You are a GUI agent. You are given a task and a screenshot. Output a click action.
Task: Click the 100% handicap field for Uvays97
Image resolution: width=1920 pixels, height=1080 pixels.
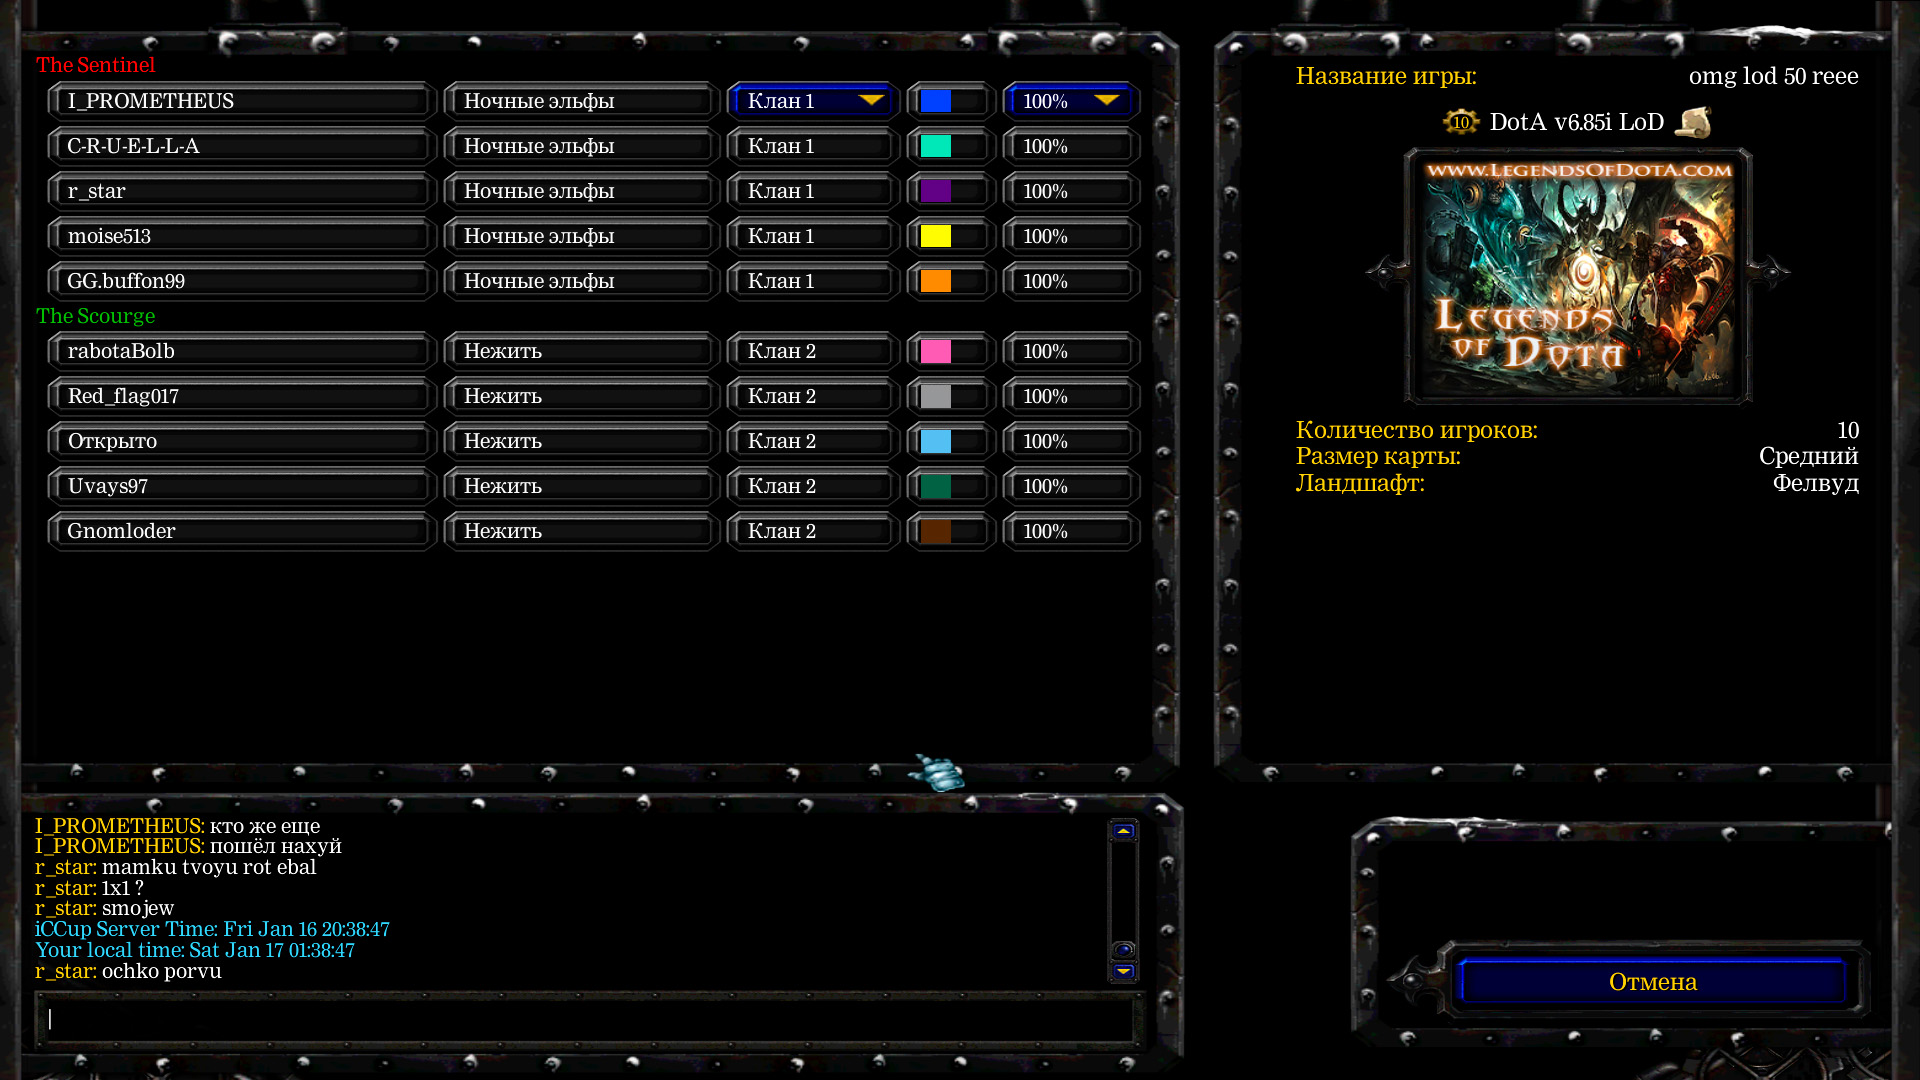(x=1070, y=486)
